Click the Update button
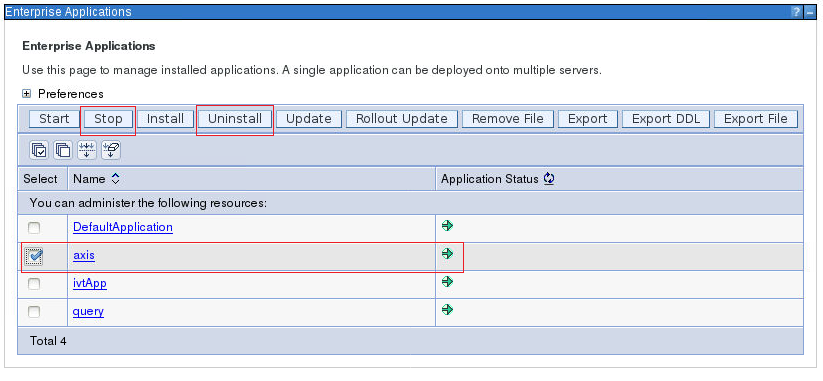This screenshot has height=381, width=823. coord(309,119)
